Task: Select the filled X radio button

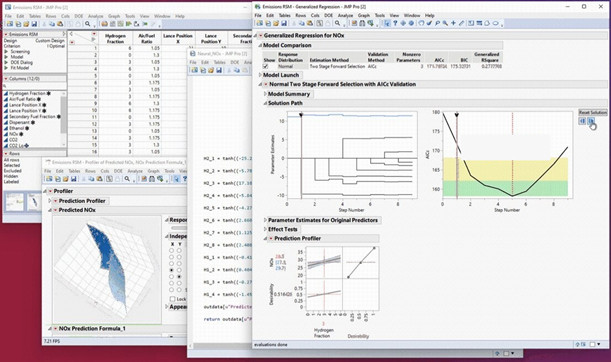Action: 171,270
